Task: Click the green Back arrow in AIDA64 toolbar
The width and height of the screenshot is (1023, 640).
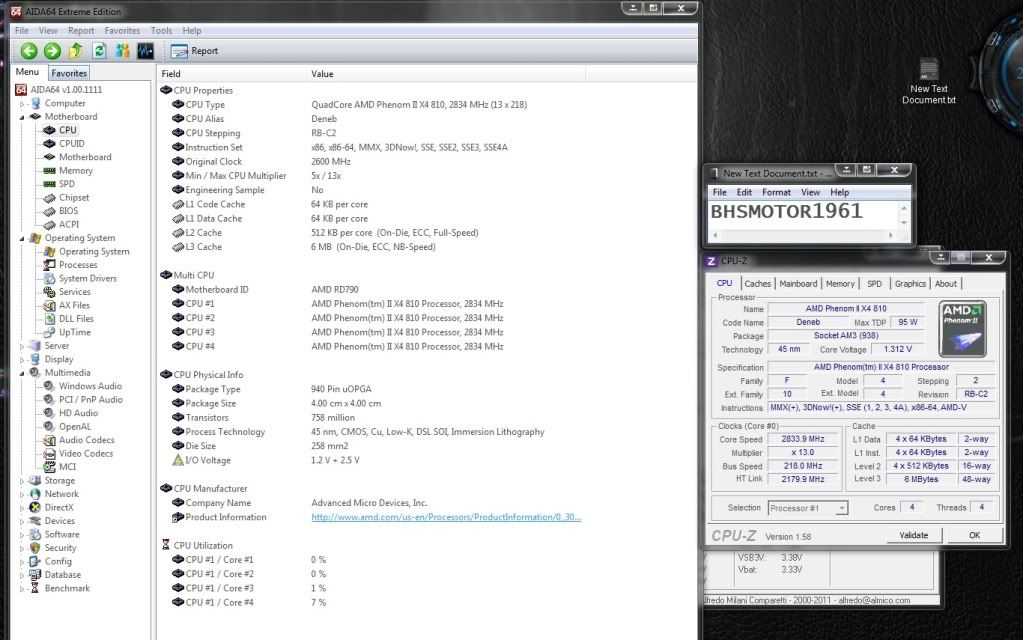Action: tap(29, 51)
